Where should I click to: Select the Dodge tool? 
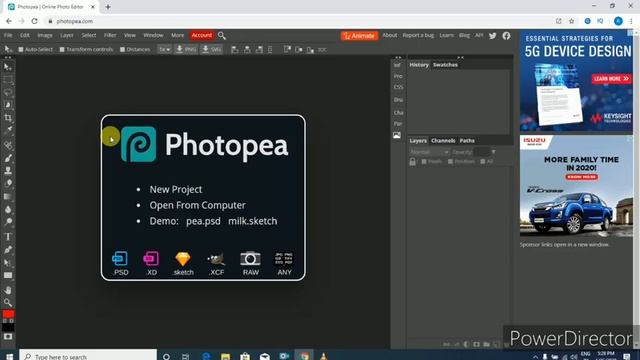[8, 222]
